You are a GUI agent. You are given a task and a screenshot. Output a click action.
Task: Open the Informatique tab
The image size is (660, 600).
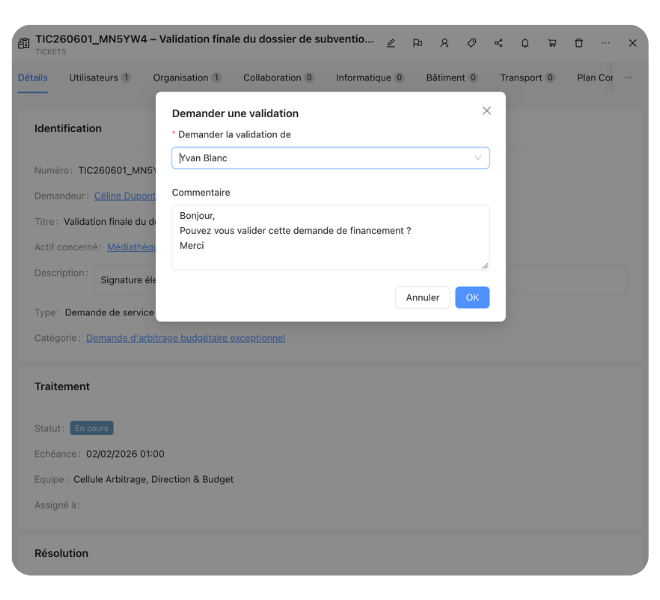tap(370, 78)
